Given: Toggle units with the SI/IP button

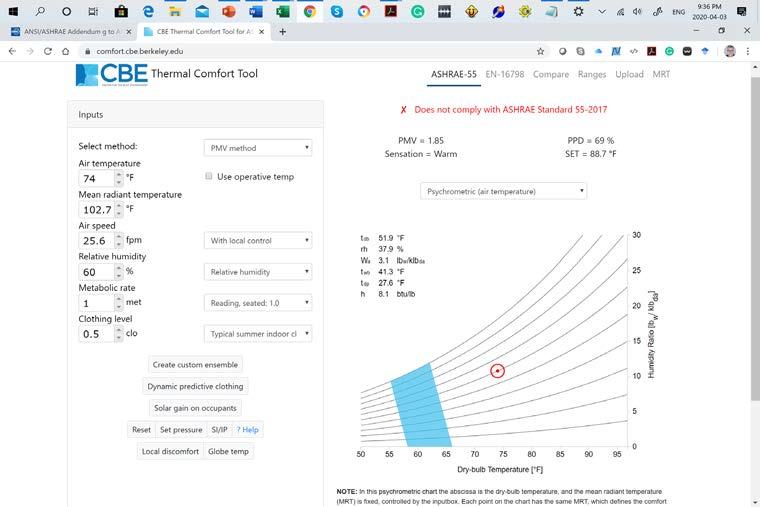Looking at the screenshot, I should pos(219,429).
